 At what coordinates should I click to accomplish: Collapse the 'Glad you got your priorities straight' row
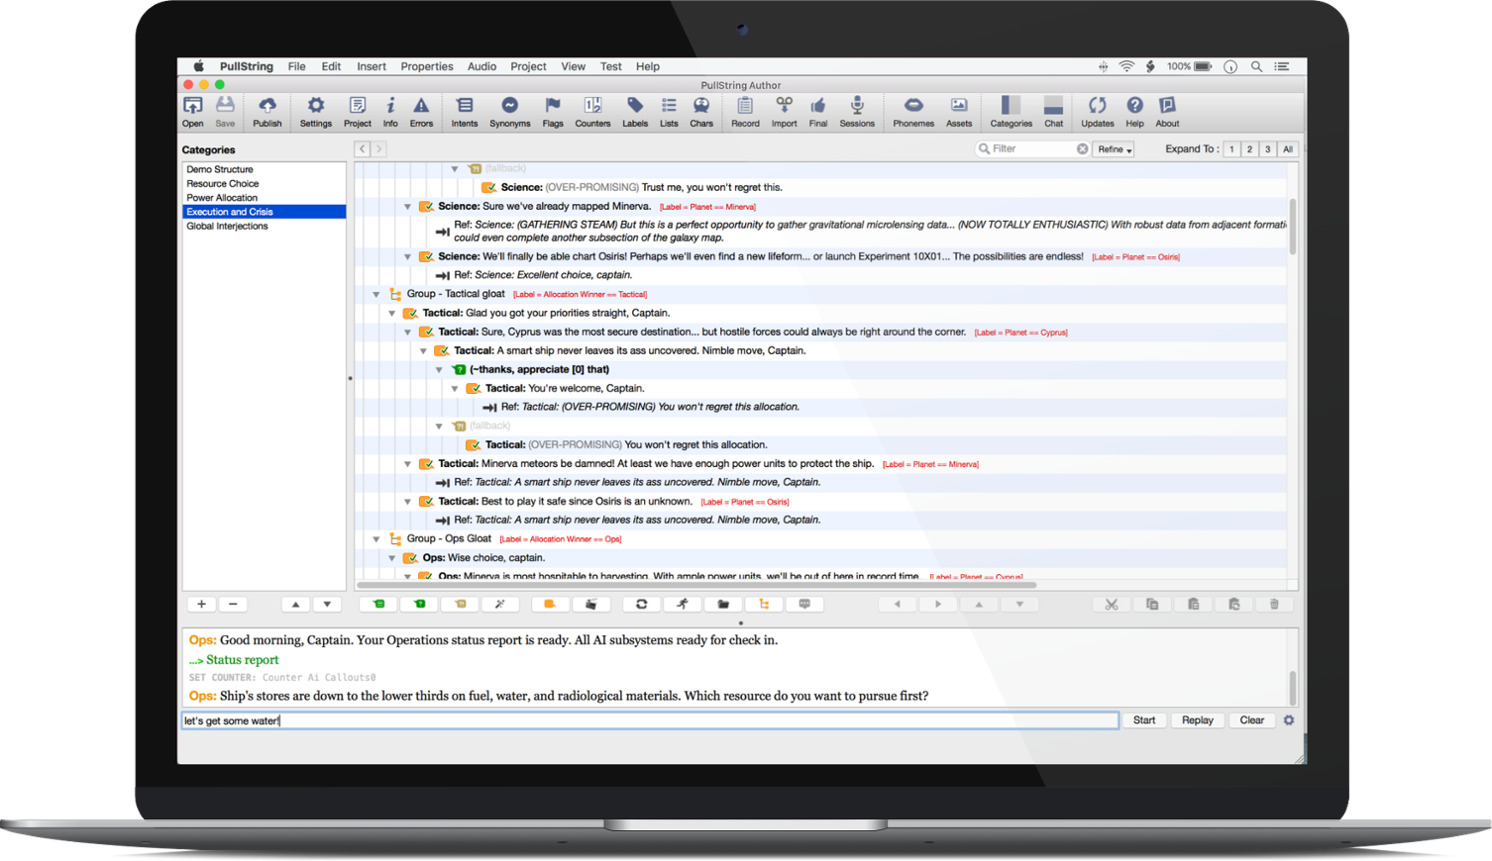[392, 313]
